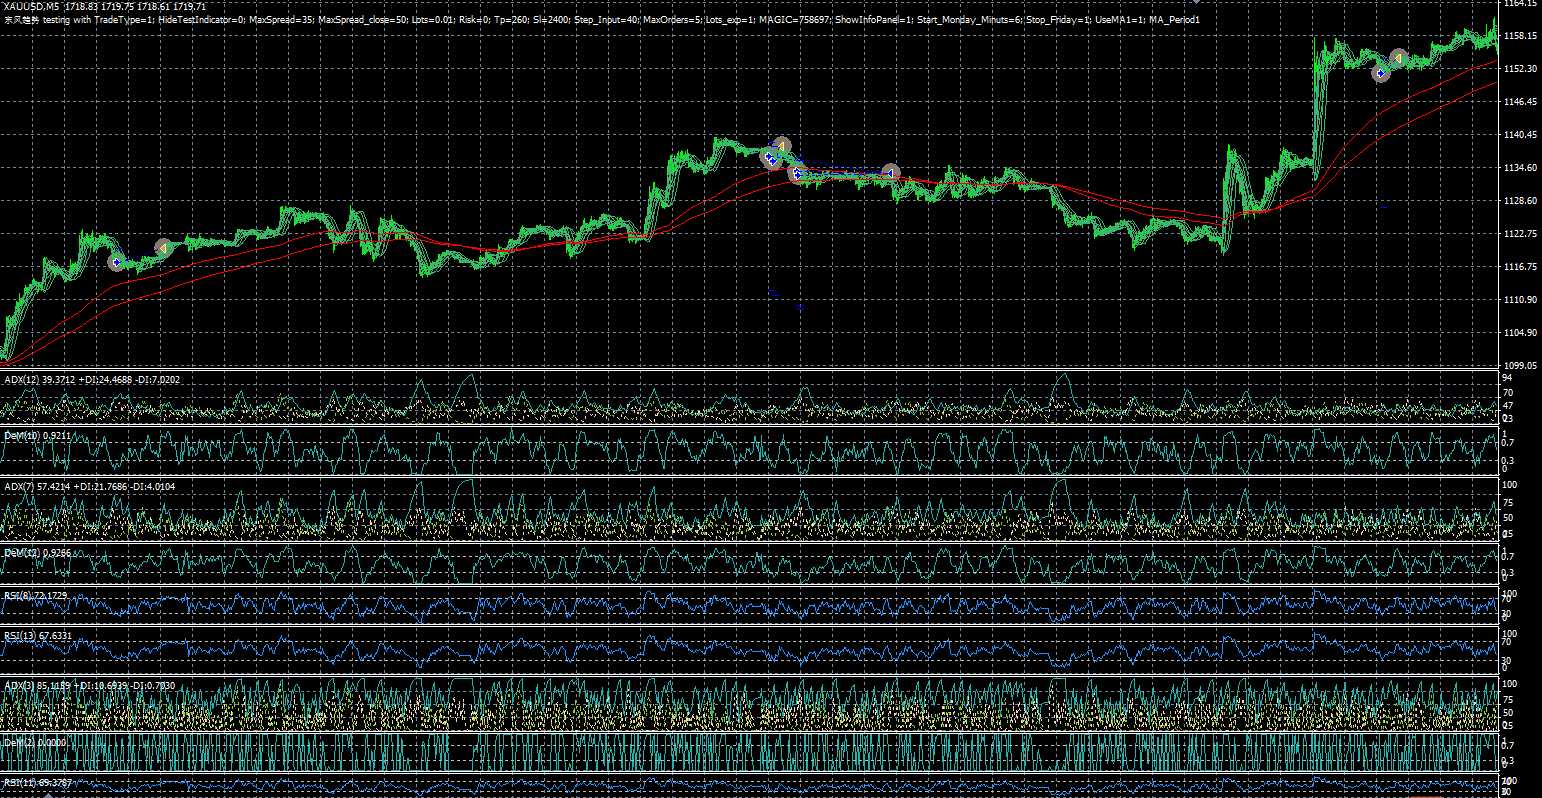Select the ADX(3) indicator label
This screenshot has width=1542, height=798.
(x=90, y=686)
